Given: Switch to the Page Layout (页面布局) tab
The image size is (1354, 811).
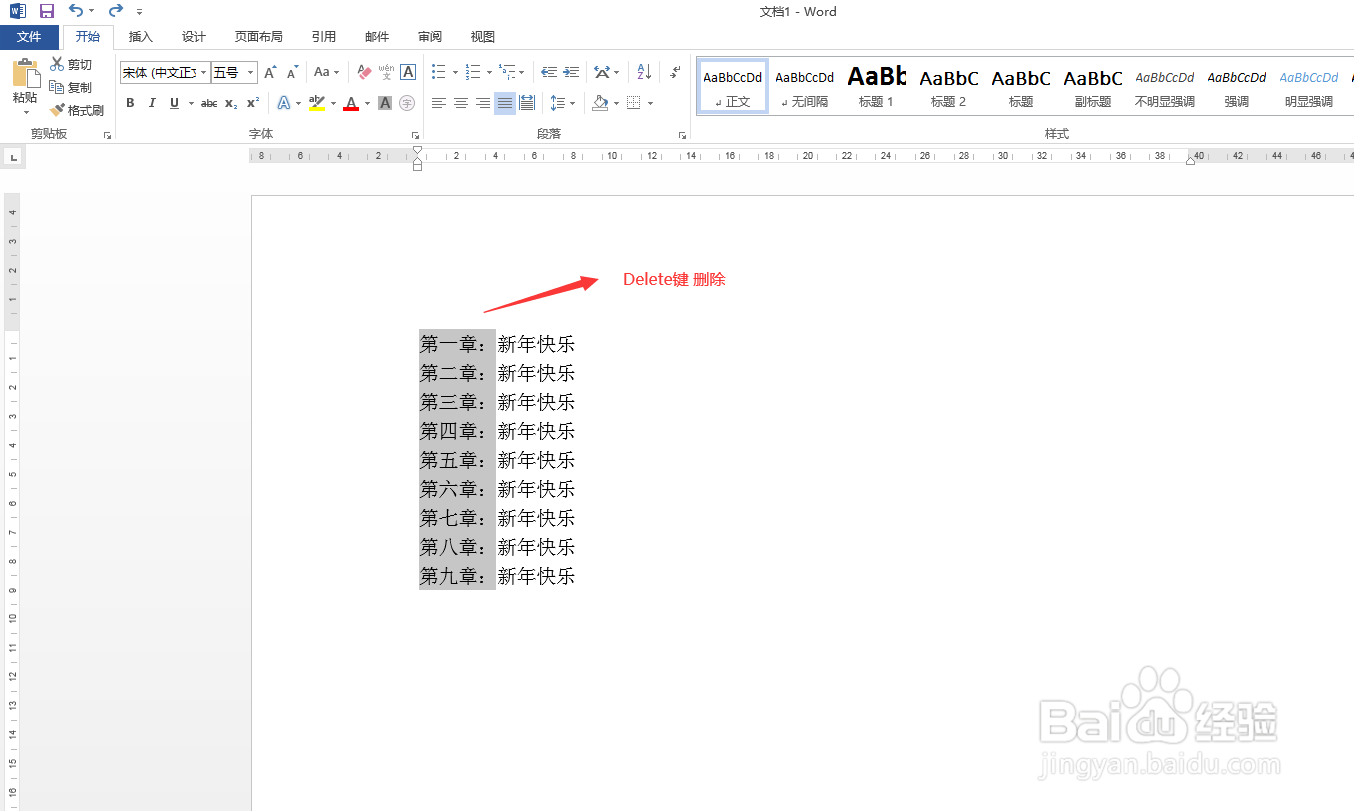Looking at the screenshot, I should point(259,37).
